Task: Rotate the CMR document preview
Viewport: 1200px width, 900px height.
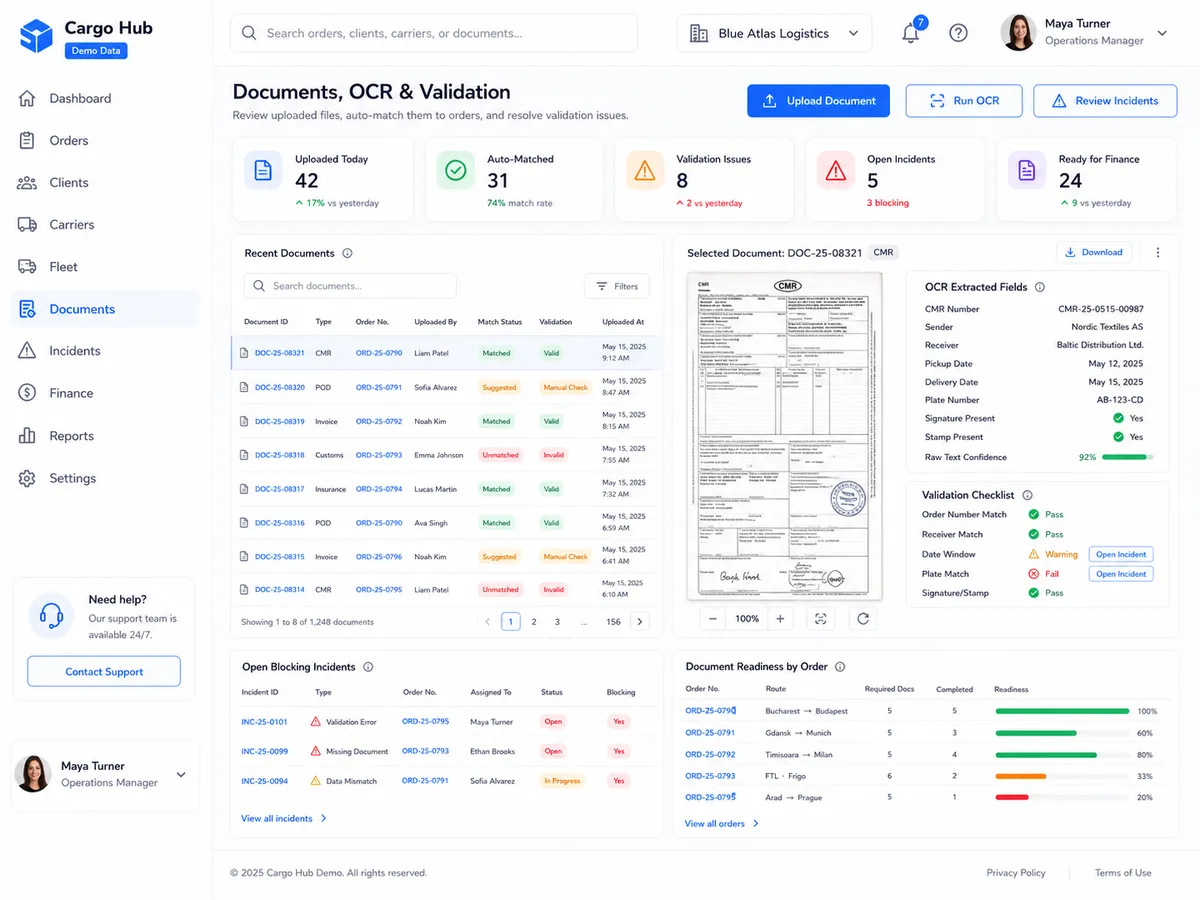Action: click(863, 619)
